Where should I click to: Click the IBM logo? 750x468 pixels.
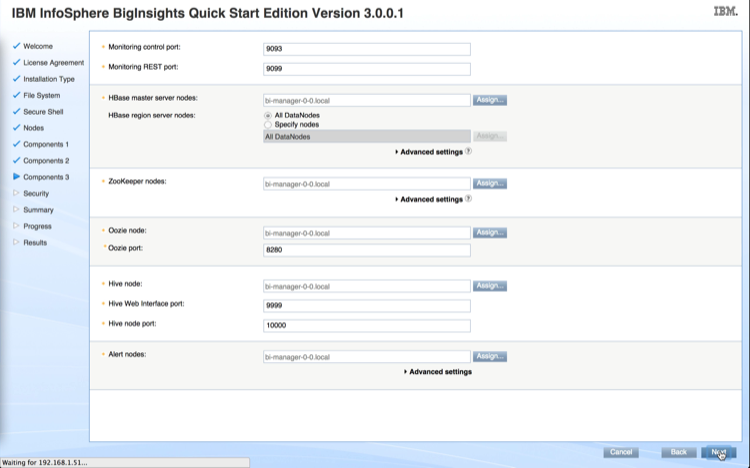[726, 11]
